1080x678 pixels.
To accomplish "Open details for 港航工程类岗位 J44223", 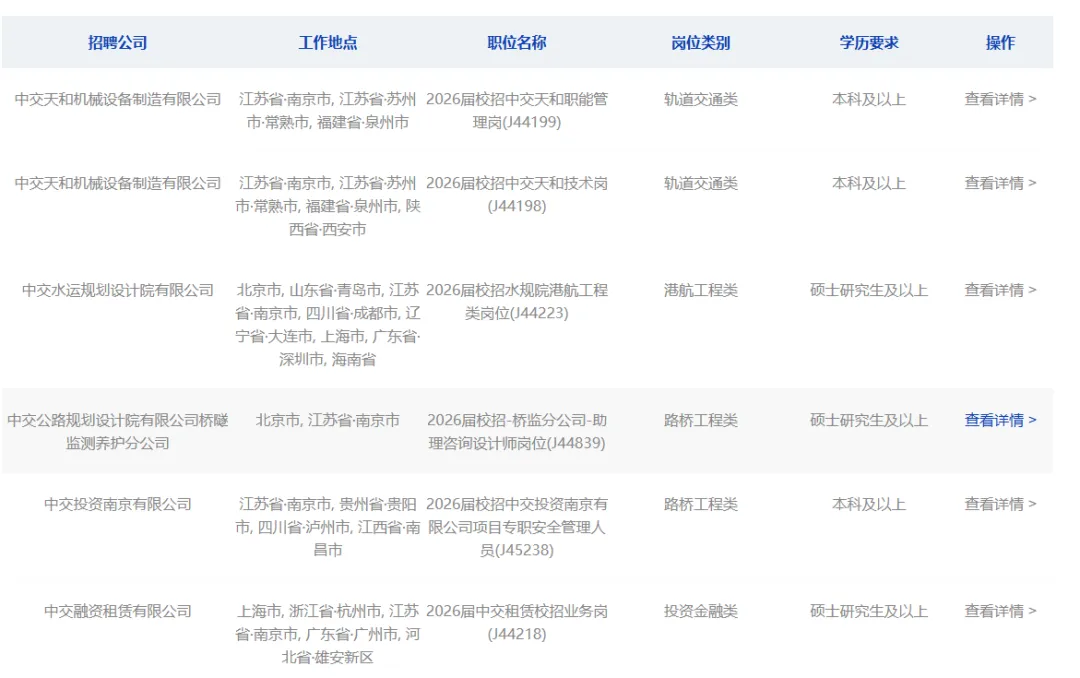I will point(1000,290).
